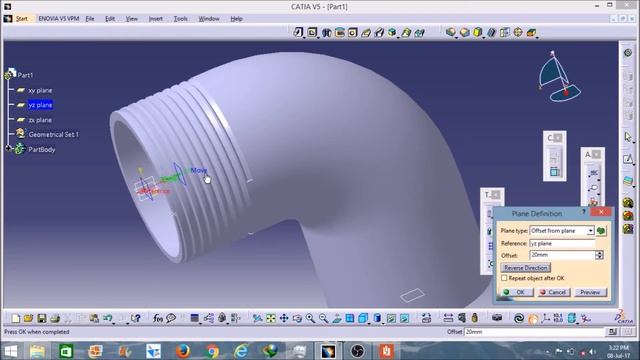The height and width of the screenshot is (360, 640).
Task: Select Part1 root node in the tree
Action: coord(25,75)
